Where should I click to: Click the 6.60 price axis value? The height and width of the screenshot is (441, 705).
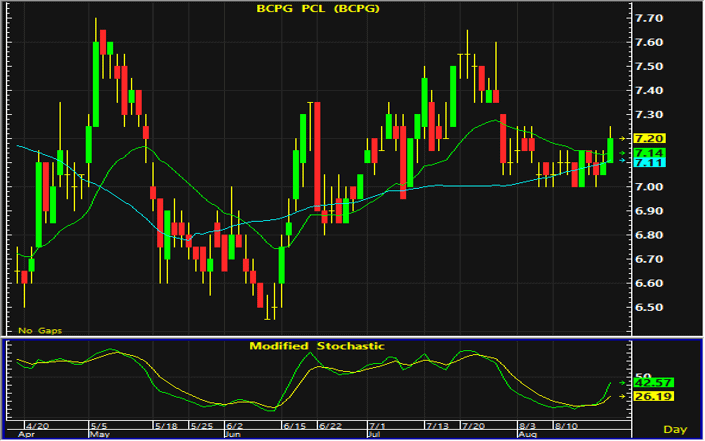point(648,283)
